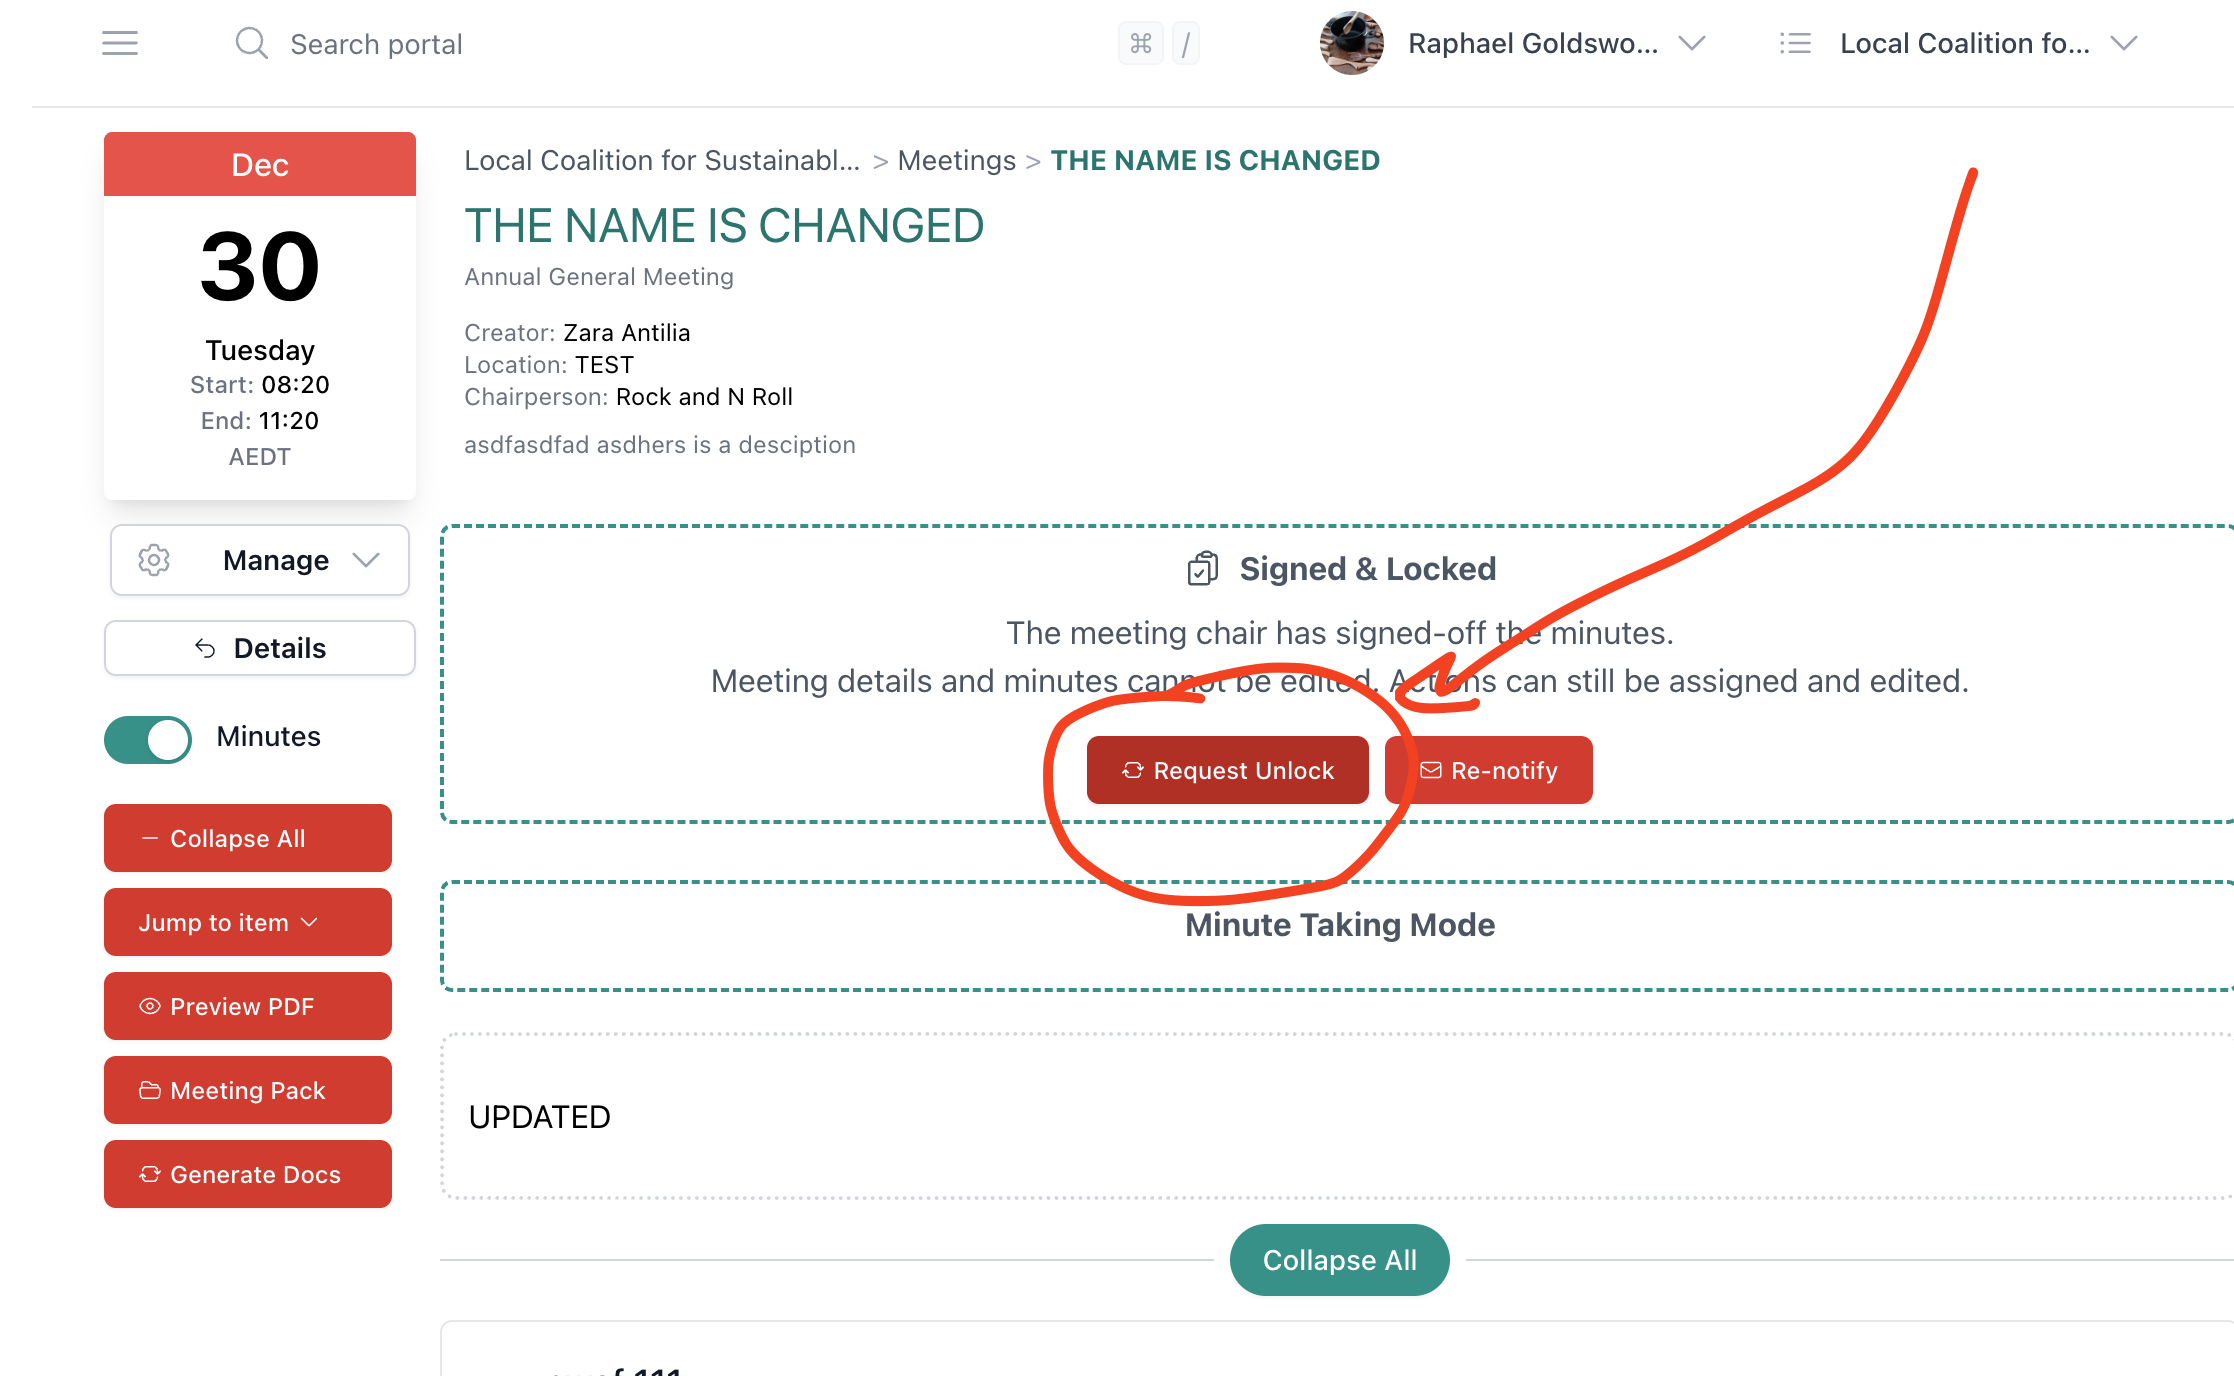2234x1376 pixels.
Task: Click the gear icon on the Manage button
Action: point(155,560)
